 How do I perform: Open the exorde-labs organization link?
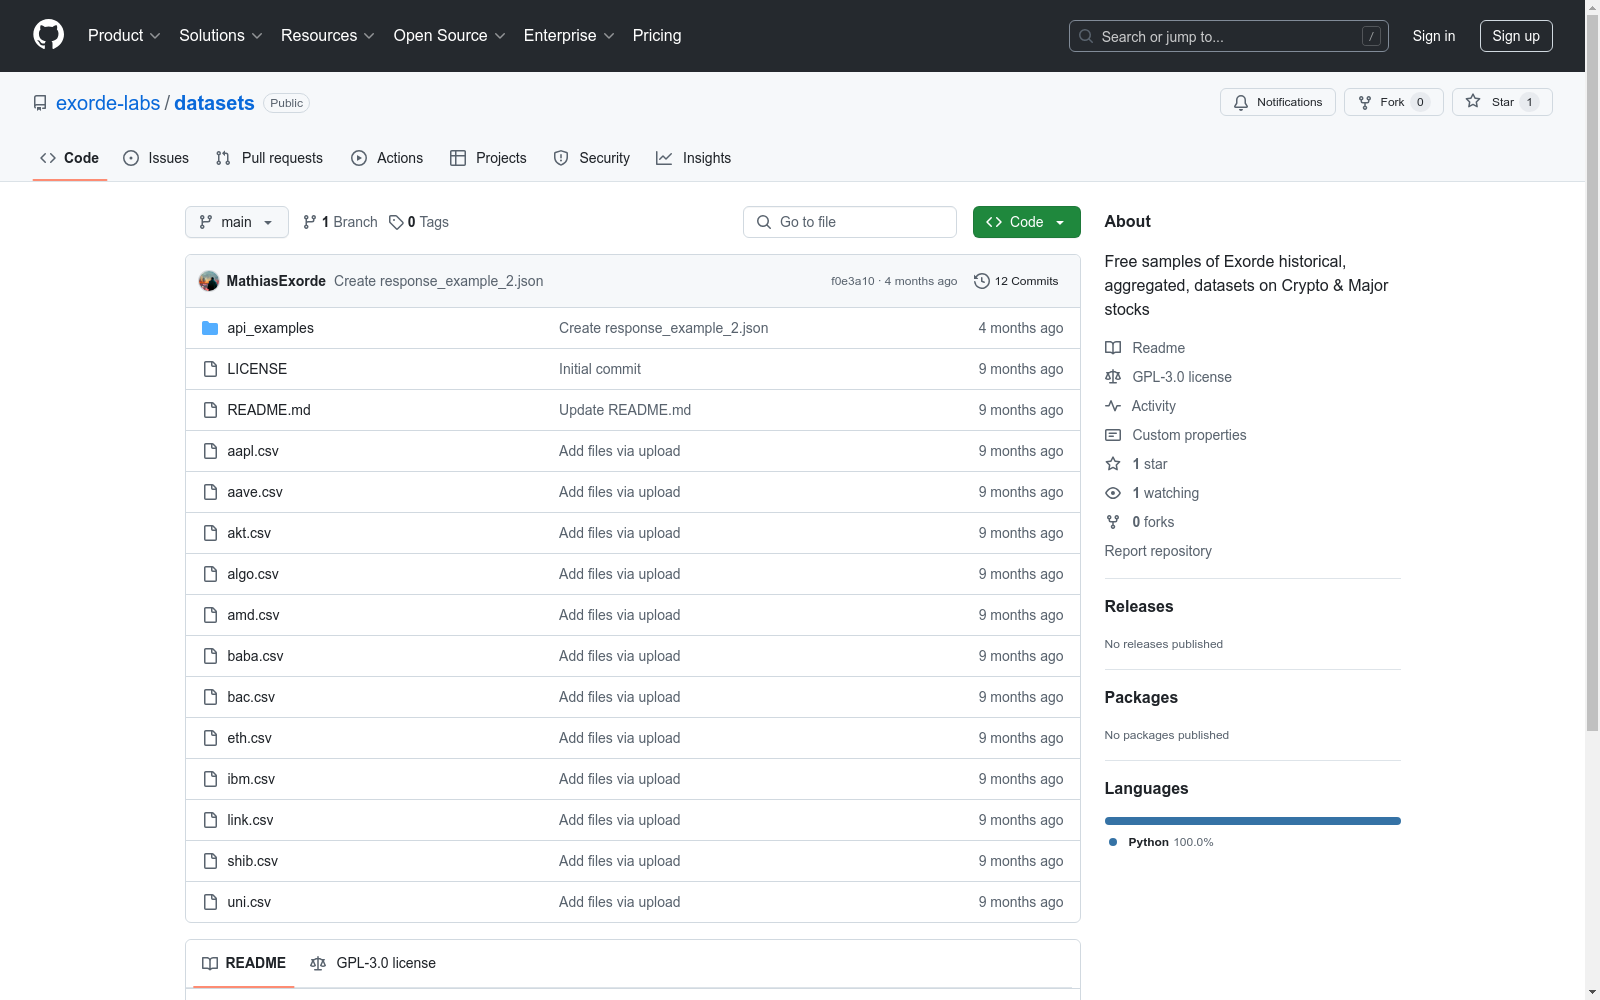108,103
